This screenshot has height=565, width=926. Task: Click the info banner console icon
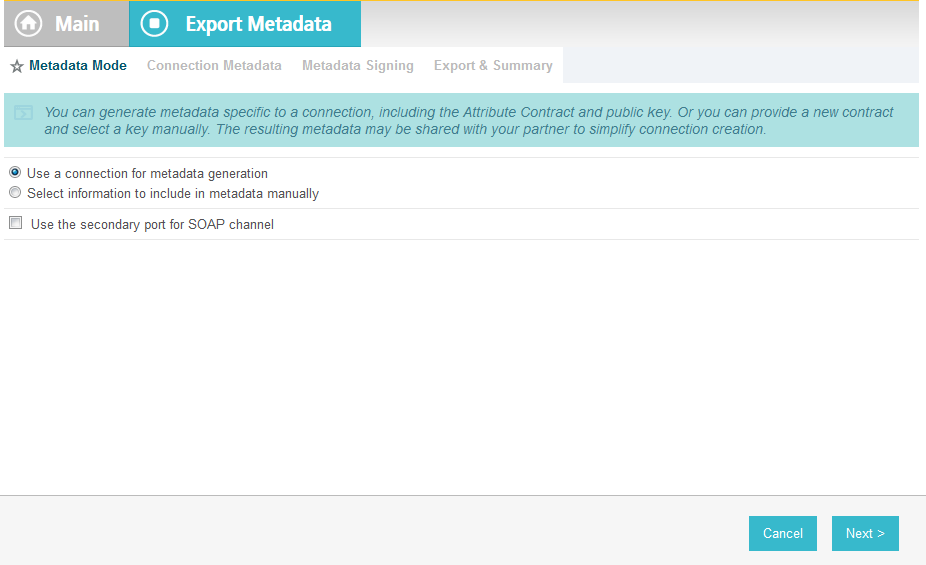[24, 112]
